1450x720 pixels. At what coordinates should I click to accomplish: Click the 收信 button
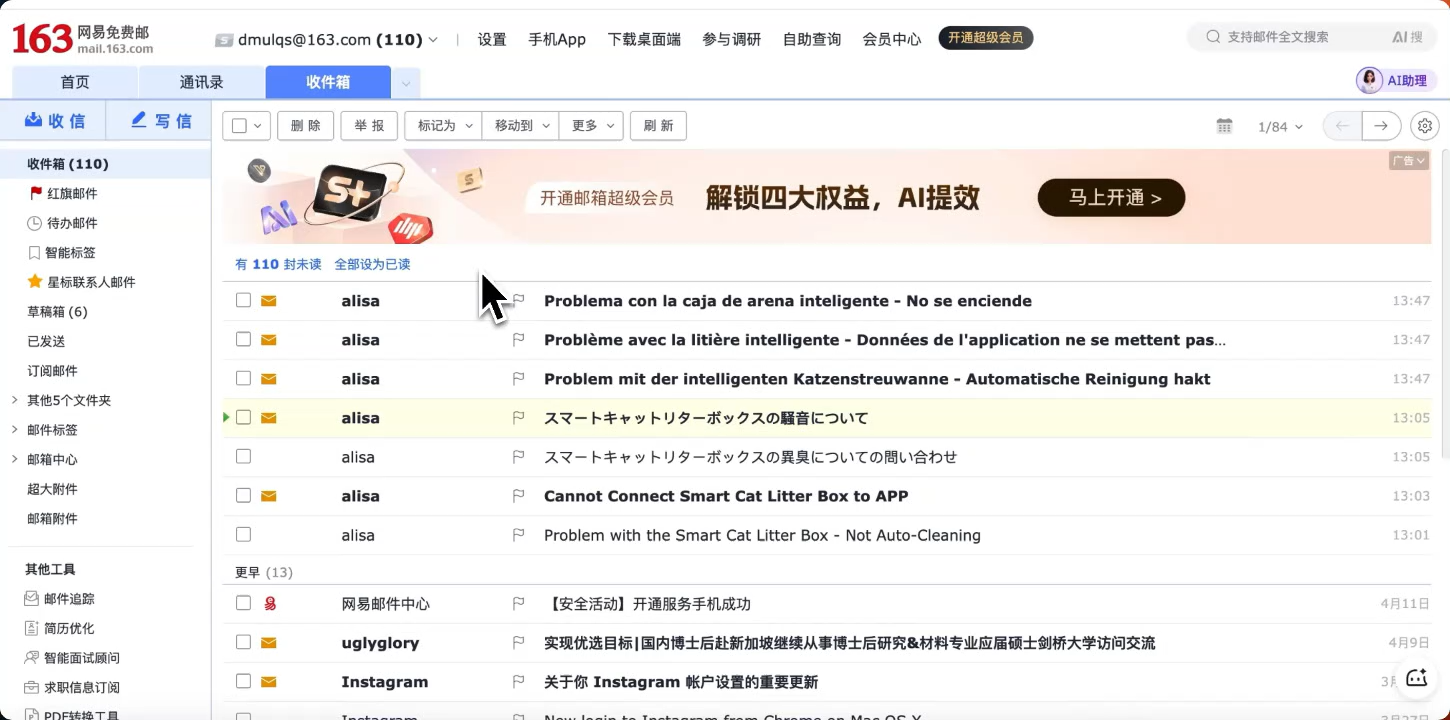click(54, 121)
